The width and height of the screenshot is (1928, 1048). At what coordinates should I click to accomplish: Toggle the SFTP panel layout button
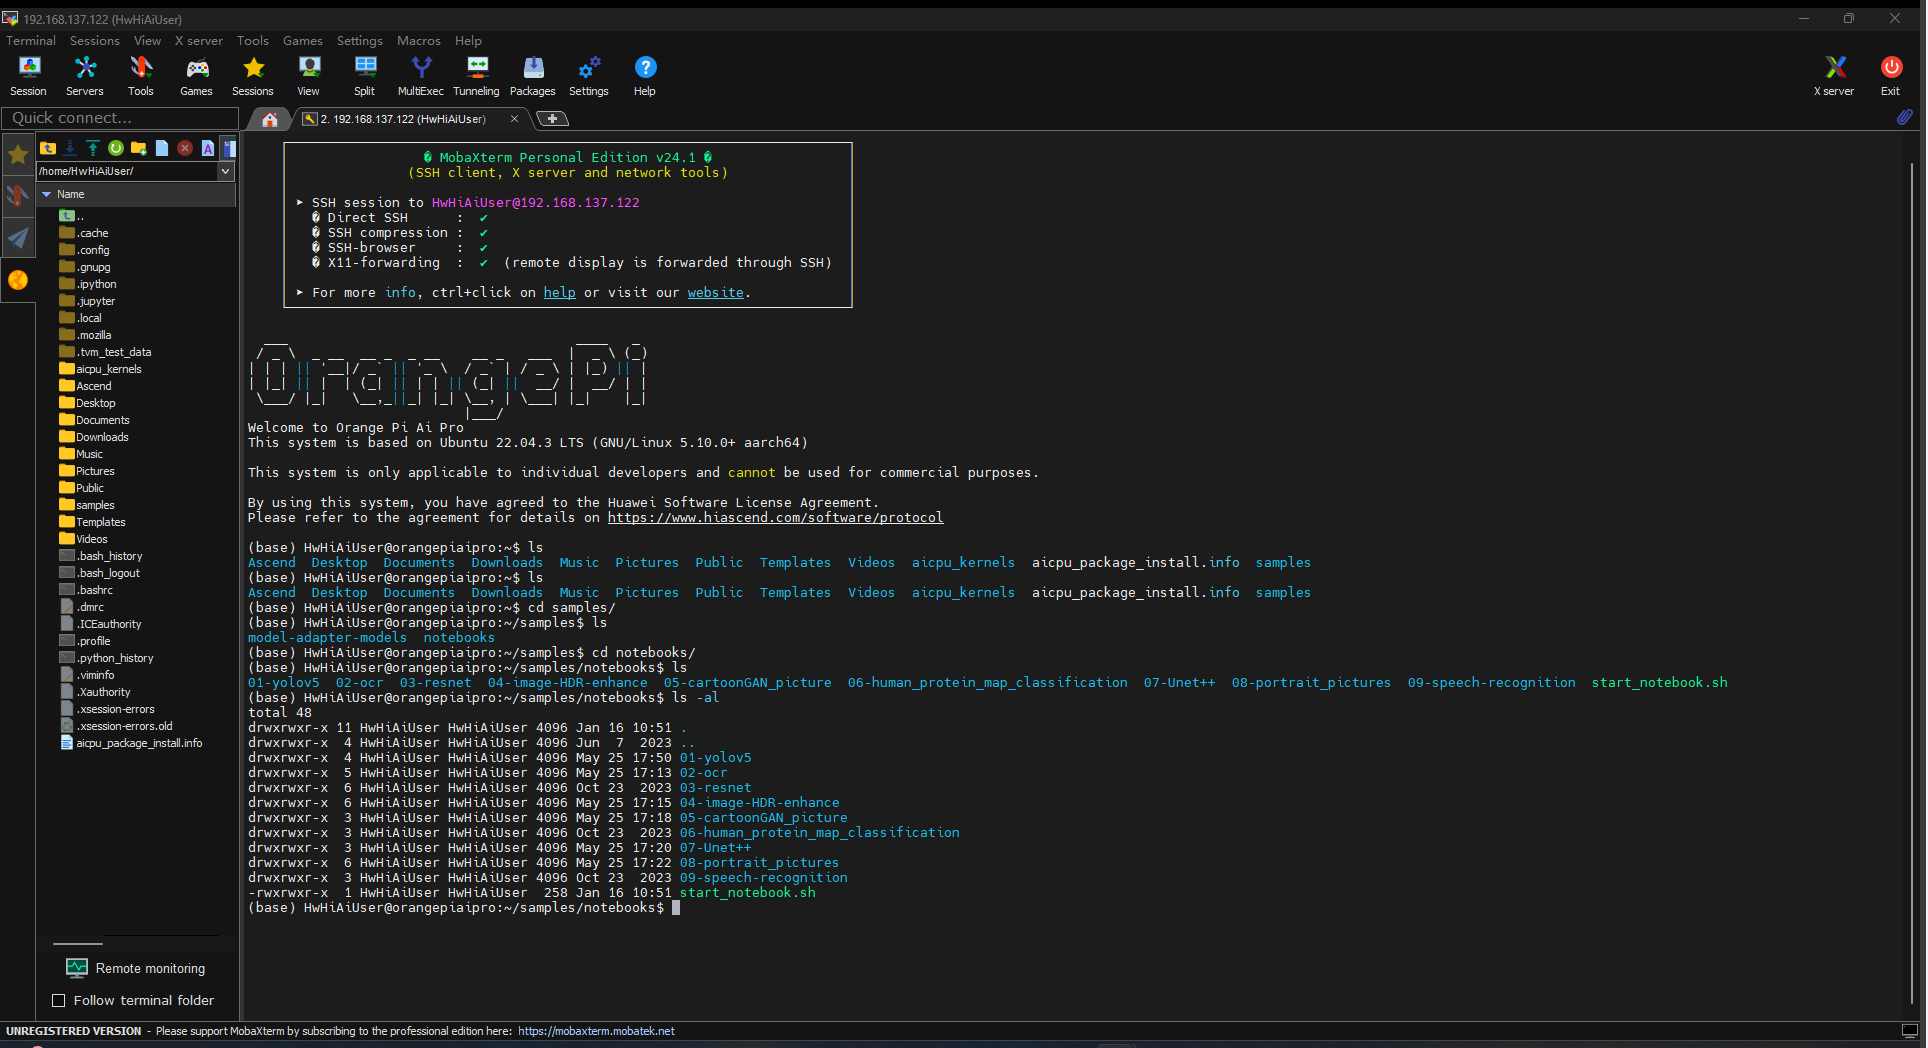229,148
